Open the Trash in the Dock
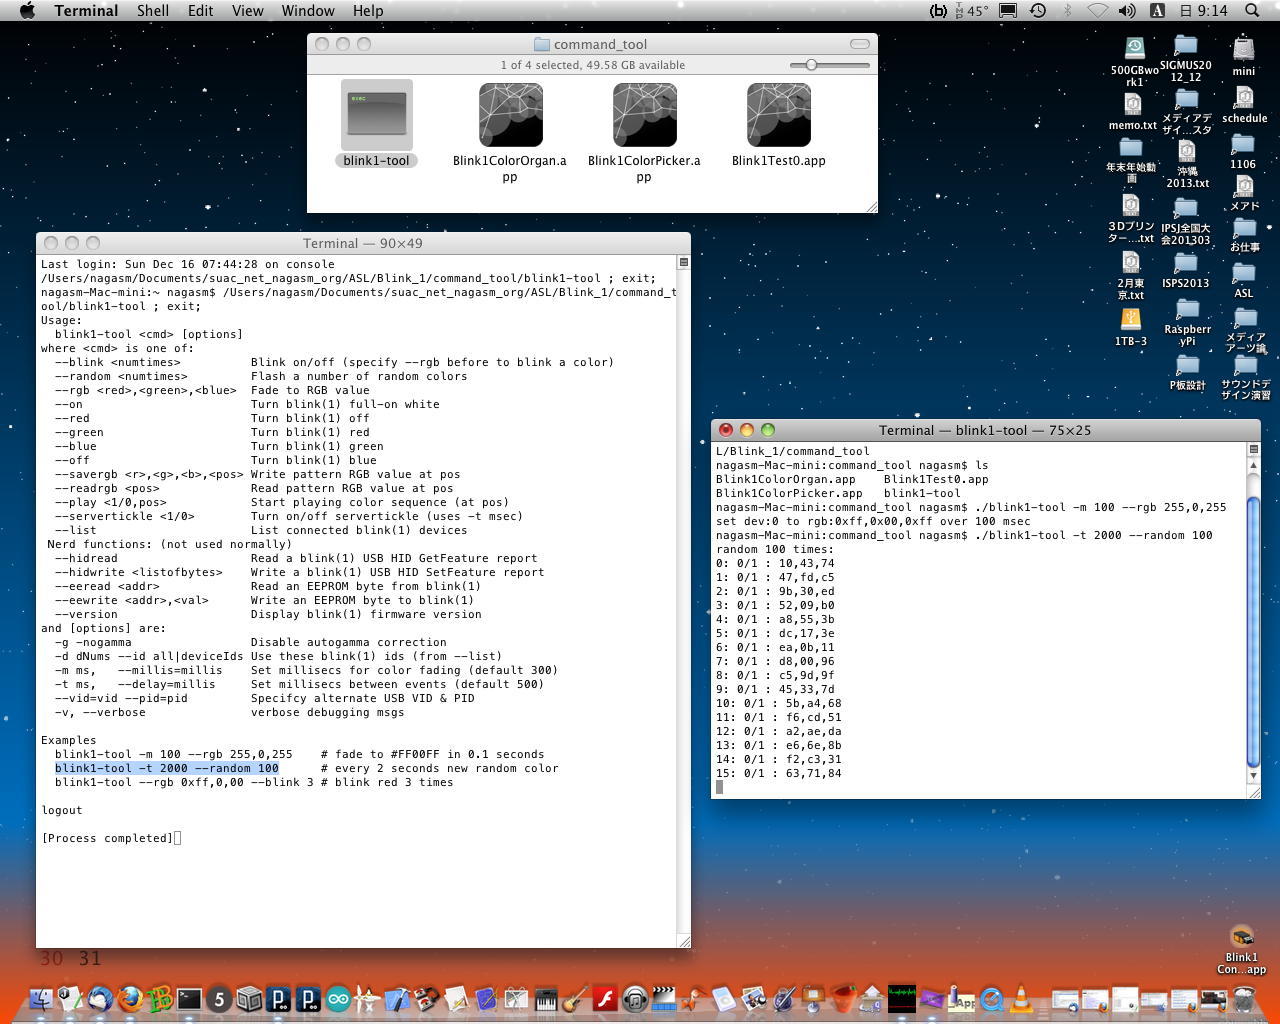This screenshot has height=1024, width=1280. (1243, 998)
